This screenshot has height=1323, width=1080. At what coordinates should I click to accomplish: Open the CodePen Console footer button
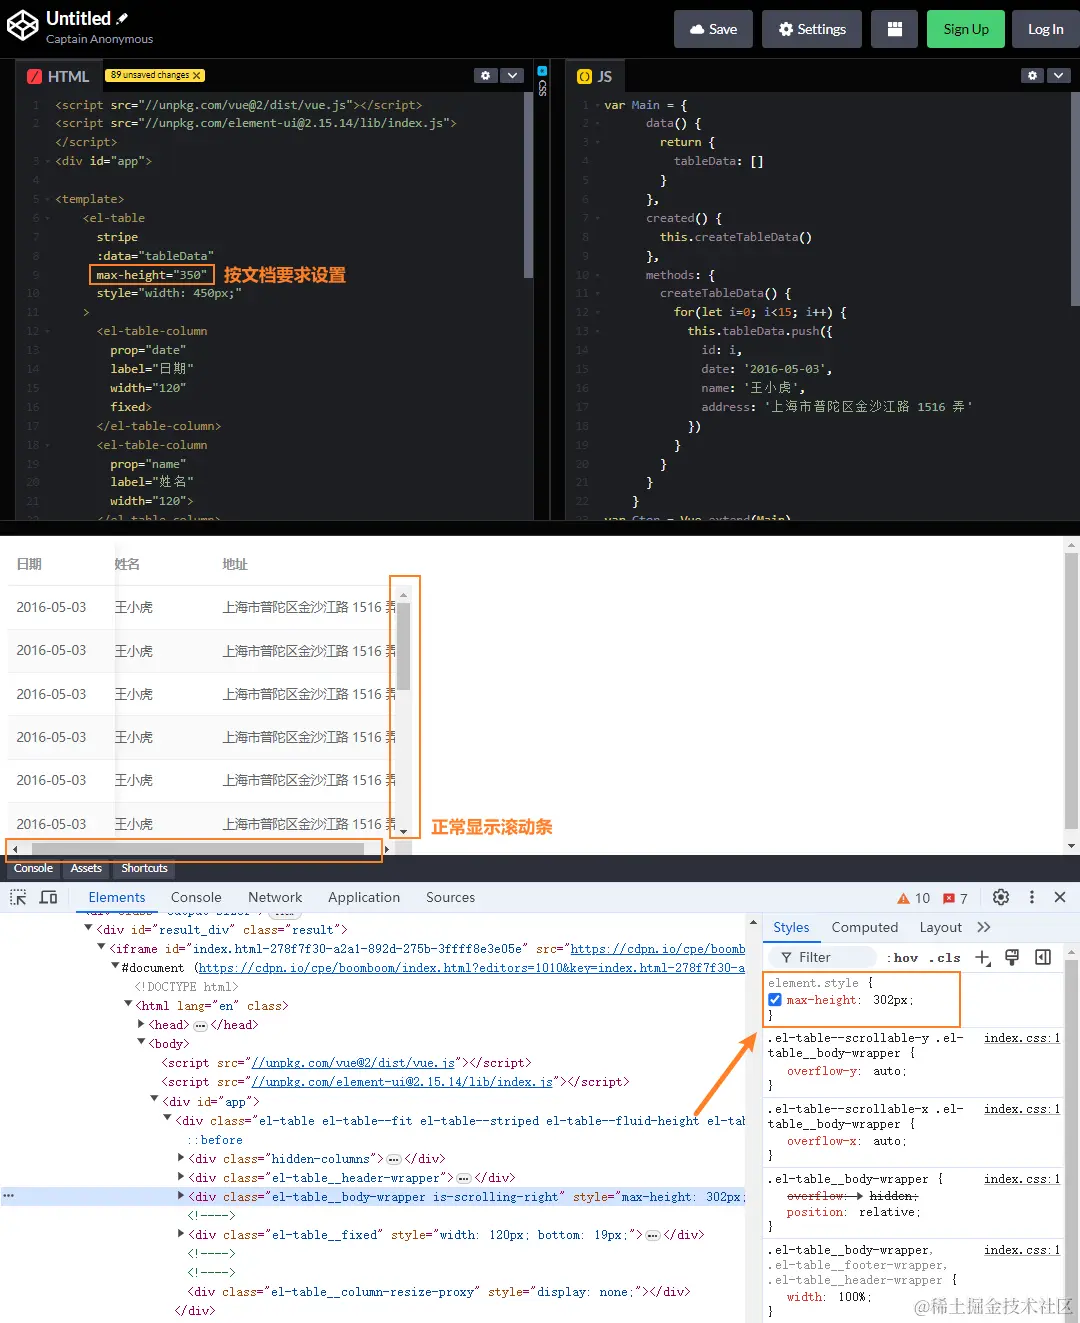(x=33, y=868)
